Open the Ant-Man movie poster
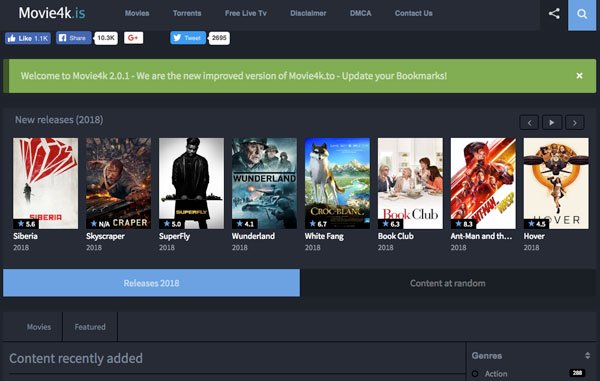 tap(483, 183)
